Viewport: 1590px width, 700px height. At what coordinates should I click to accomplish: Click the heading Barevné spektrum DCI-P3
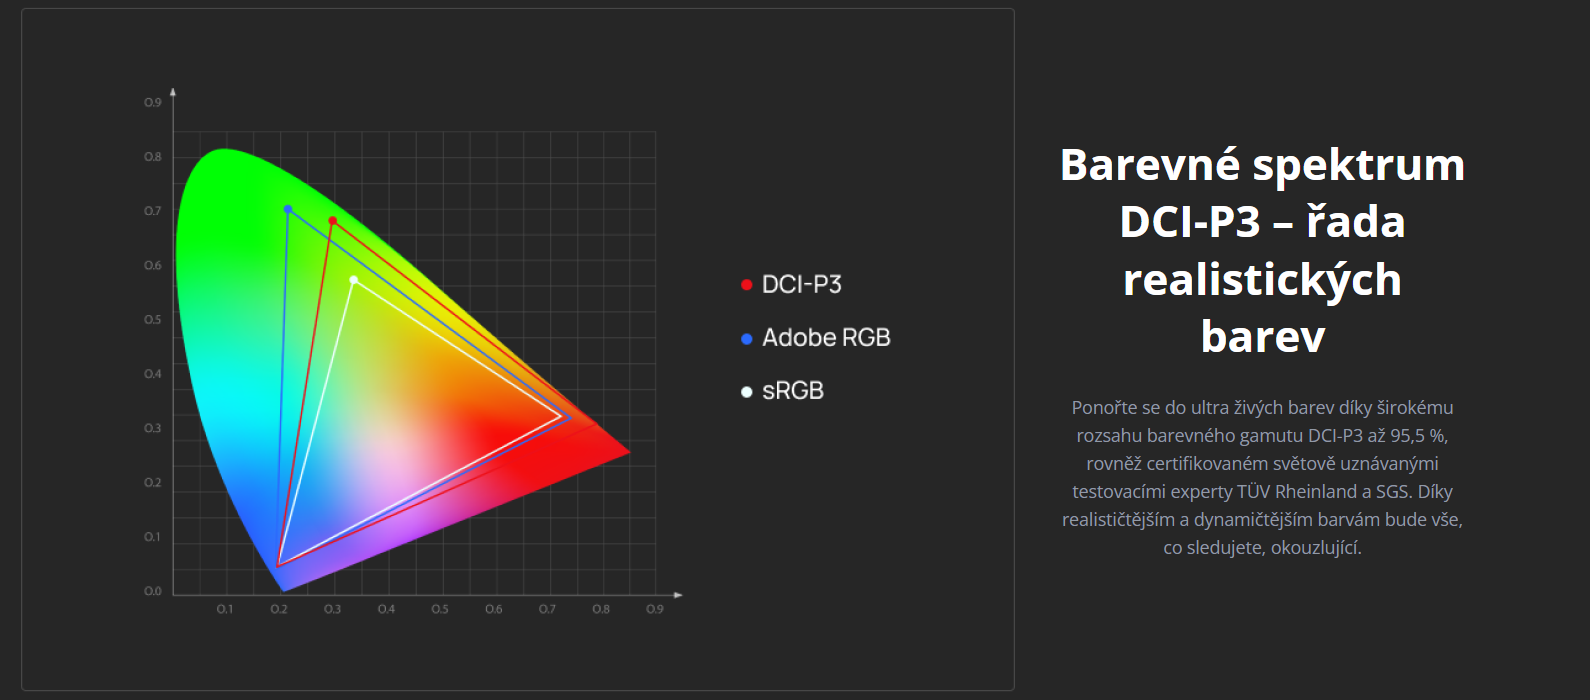1262,250
